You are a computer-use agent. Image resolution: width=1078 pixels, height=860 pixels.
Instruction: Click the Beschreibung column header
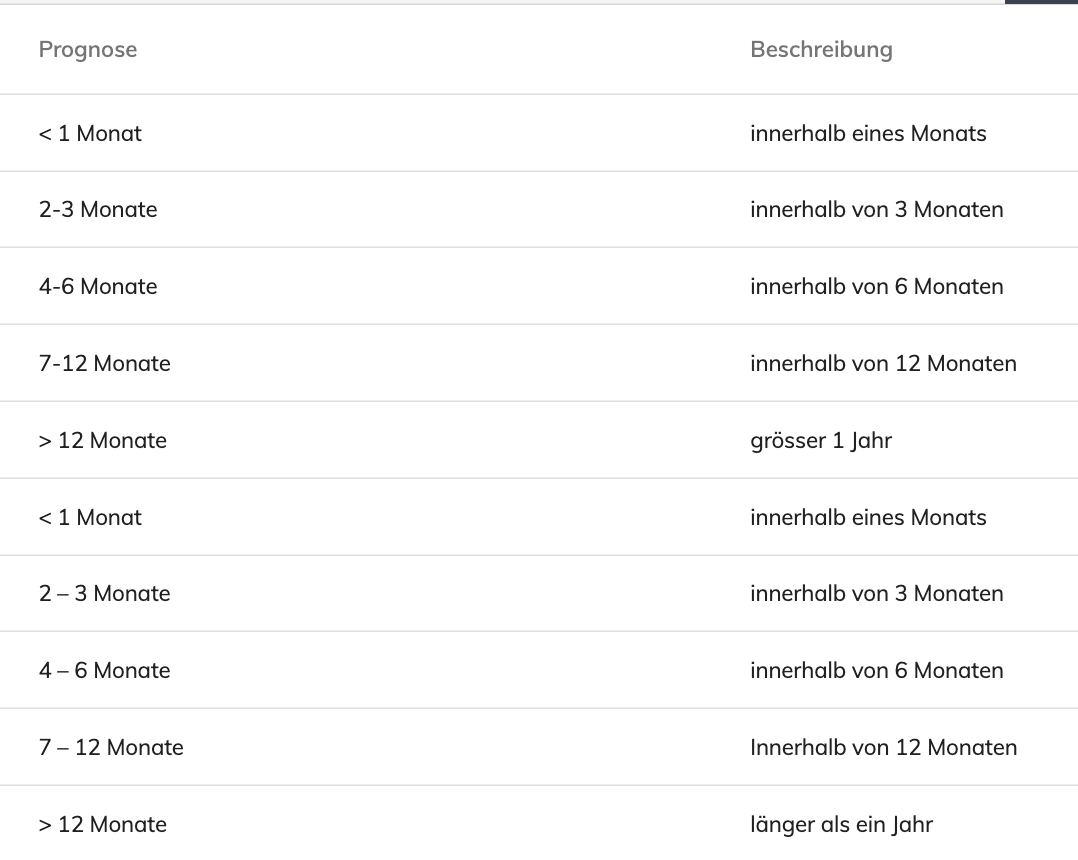point(822,49)
